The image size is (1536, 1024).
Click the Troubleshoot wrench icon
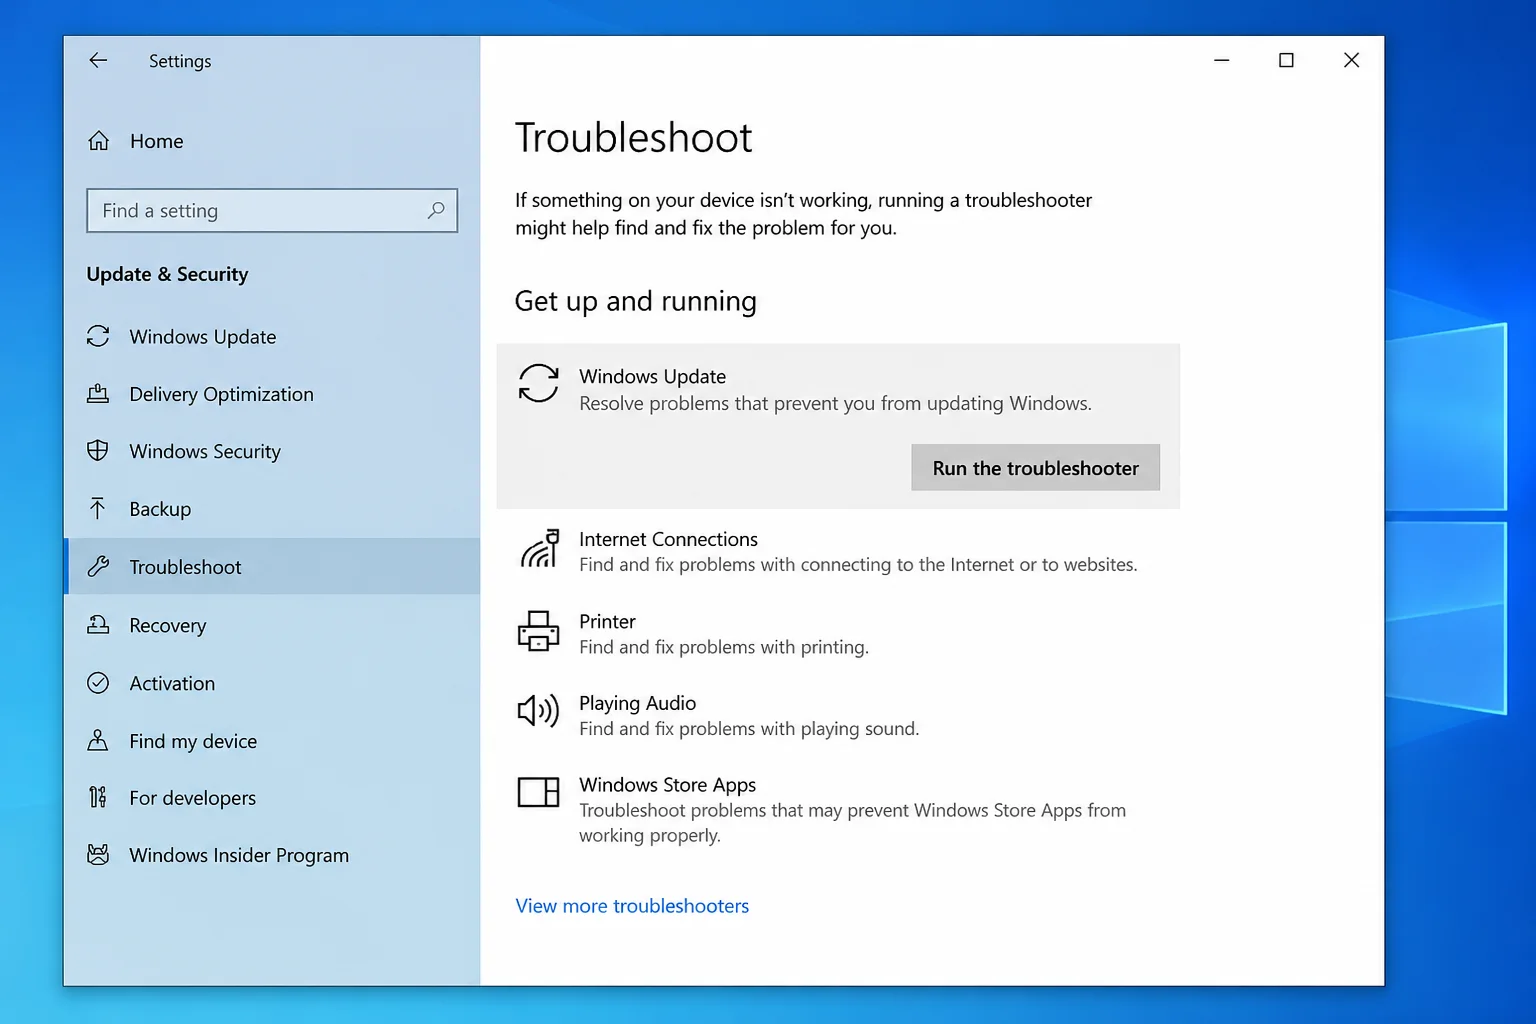98,566
